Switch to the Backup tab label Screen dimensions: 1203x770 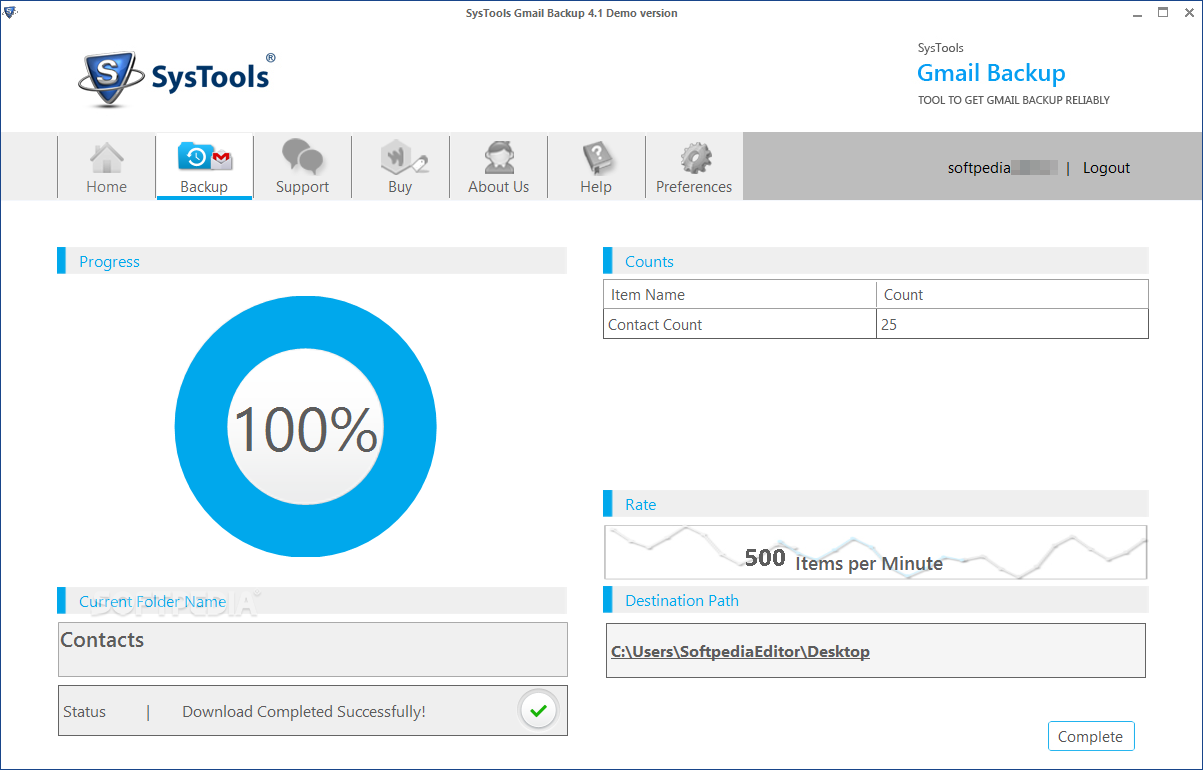204,187
